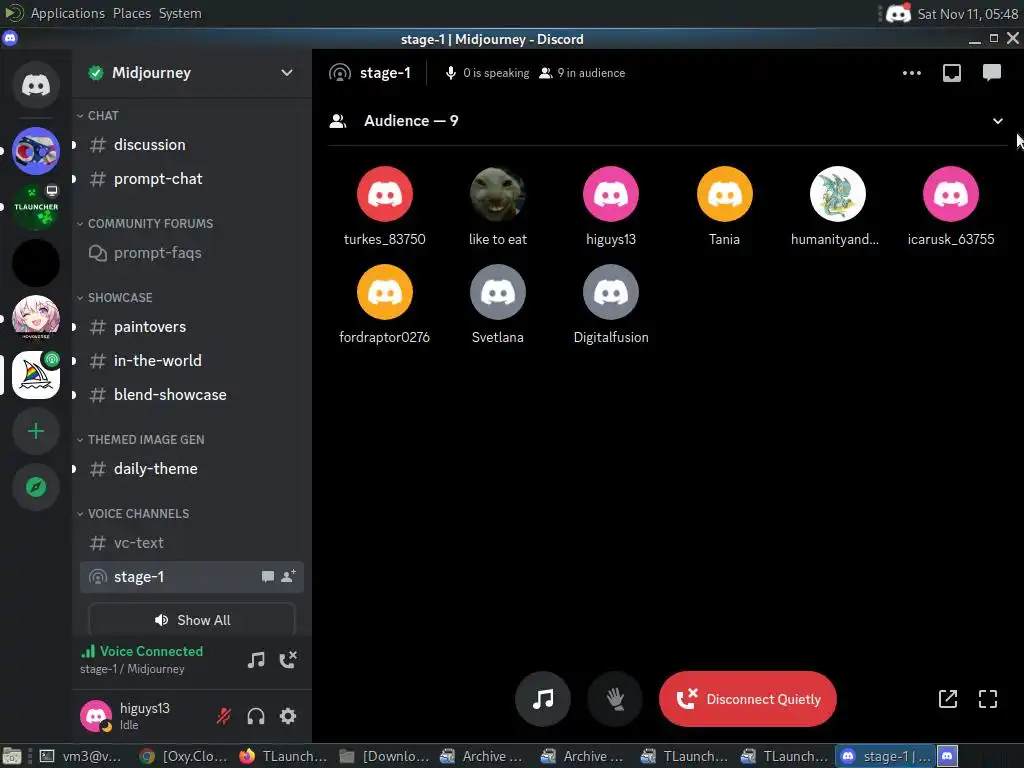Open the anime girl avatar server

point(36,318)
